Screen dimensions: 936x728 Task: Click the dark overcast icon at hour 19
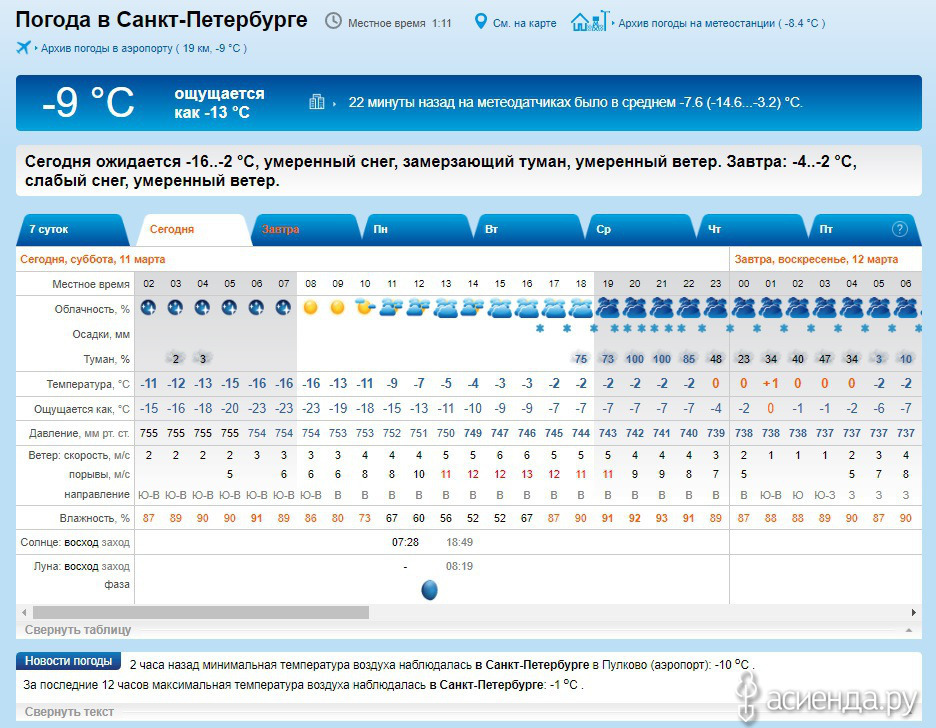(608, 308)
